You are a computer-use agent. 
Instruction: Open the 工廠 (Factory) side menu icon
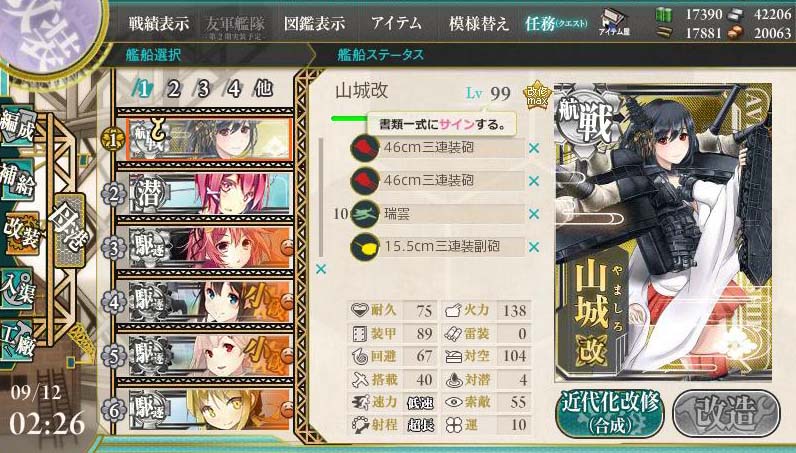coord(17,341)
